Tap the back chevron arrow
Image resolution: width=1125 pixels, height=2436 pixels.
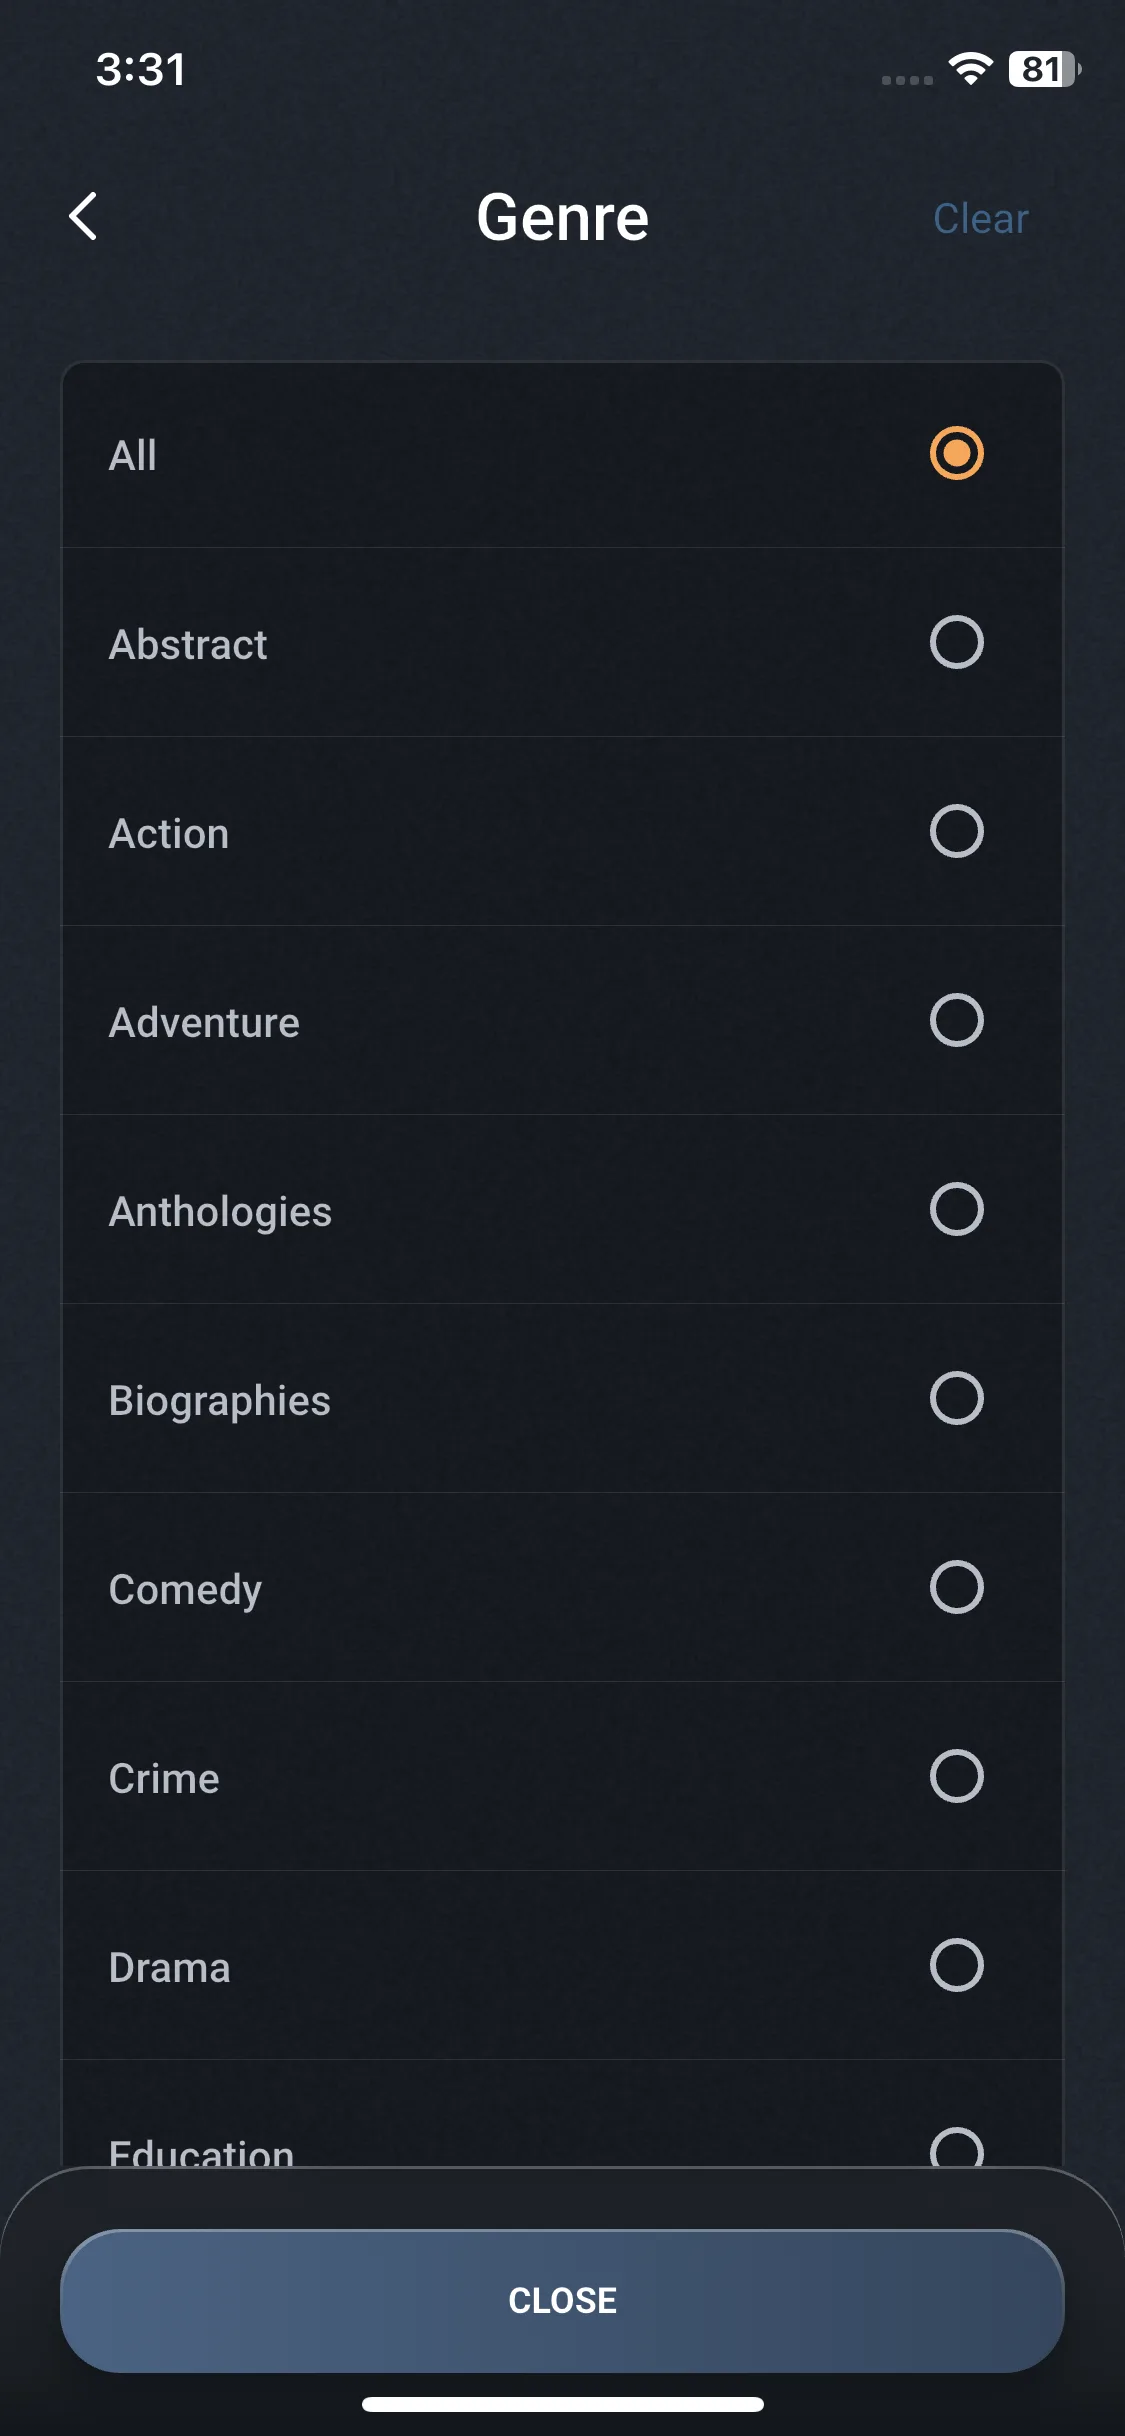pos(84,217)
